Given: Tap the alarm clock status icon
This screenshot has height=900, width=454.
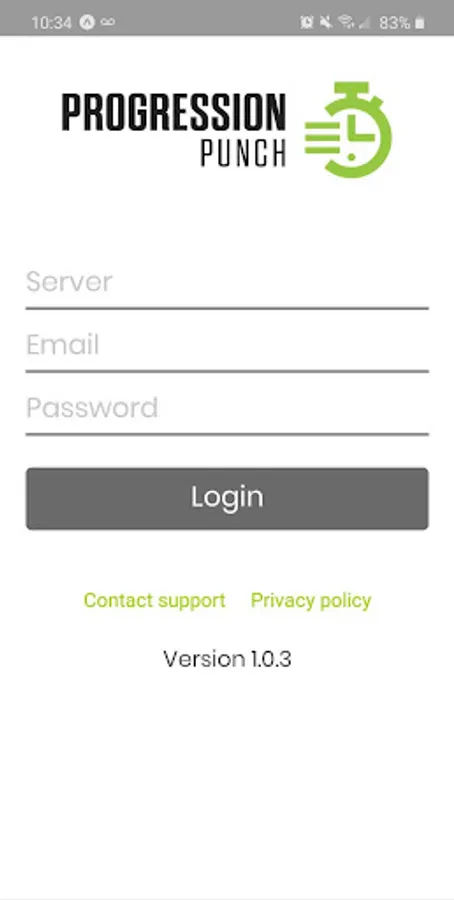Looking at the screenshot, I should [x=306, y=22].
